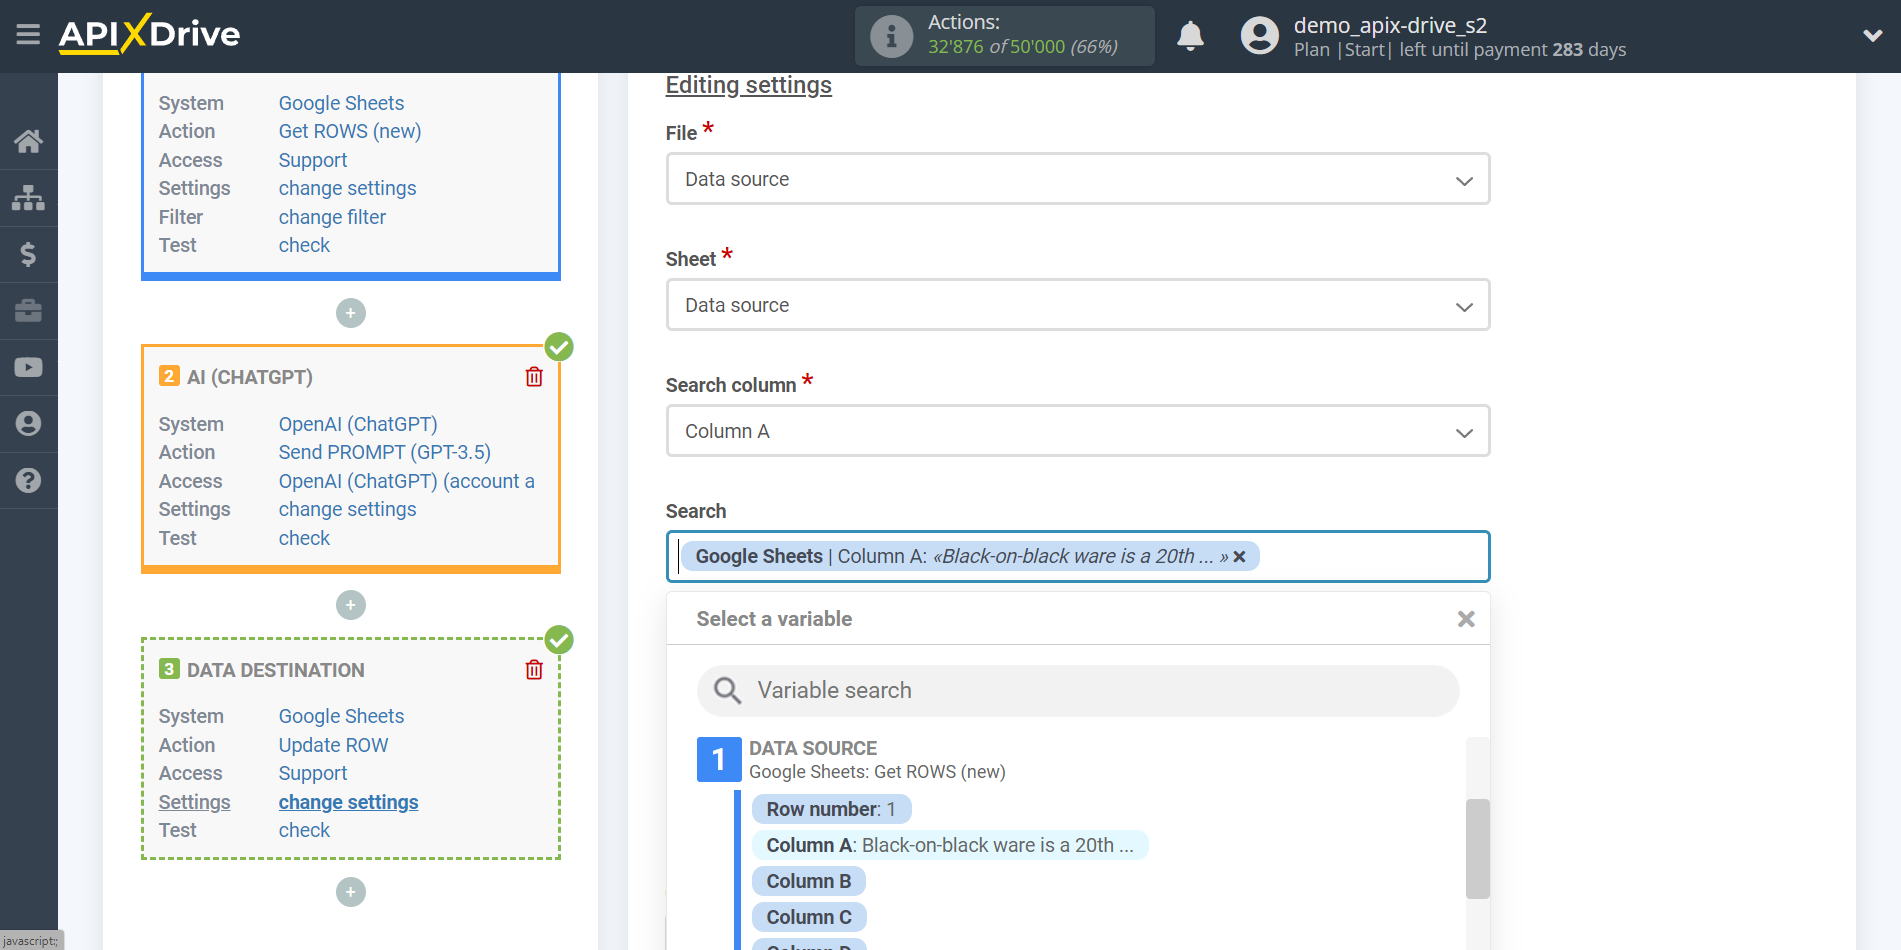Image resolution: width=1901 pixels, height=950 pixels.
Task: Open the YouTube video tutorials icon
Action: (28, 367)
